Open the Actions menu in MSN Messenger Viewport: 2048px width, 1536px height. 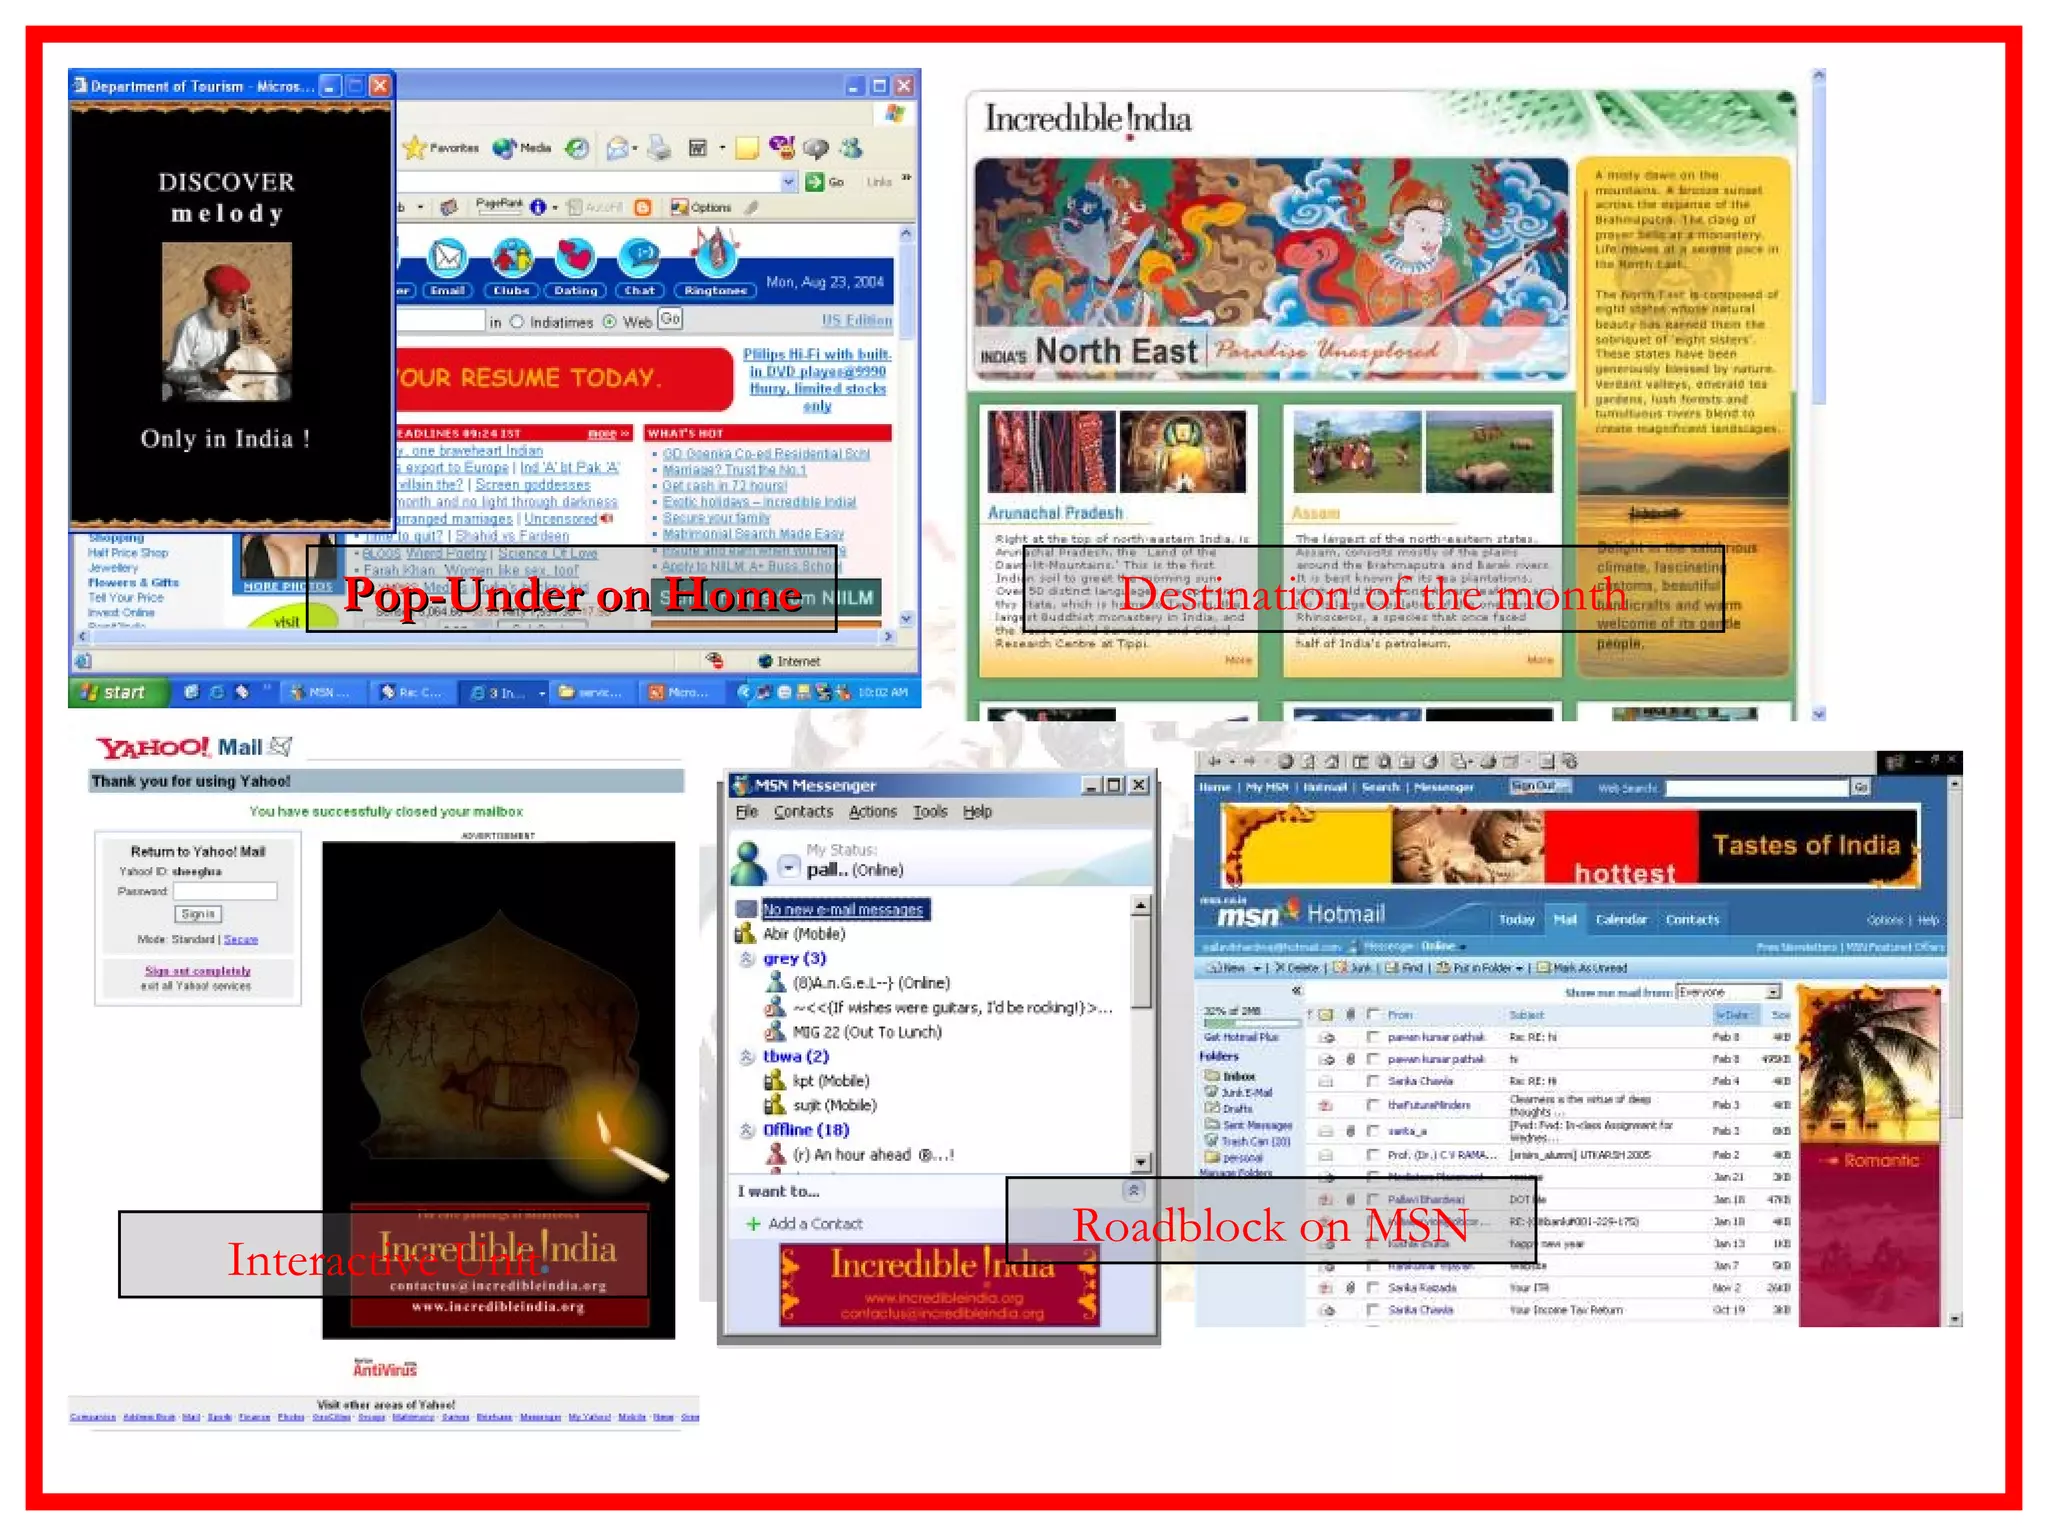tap(872, 811)
